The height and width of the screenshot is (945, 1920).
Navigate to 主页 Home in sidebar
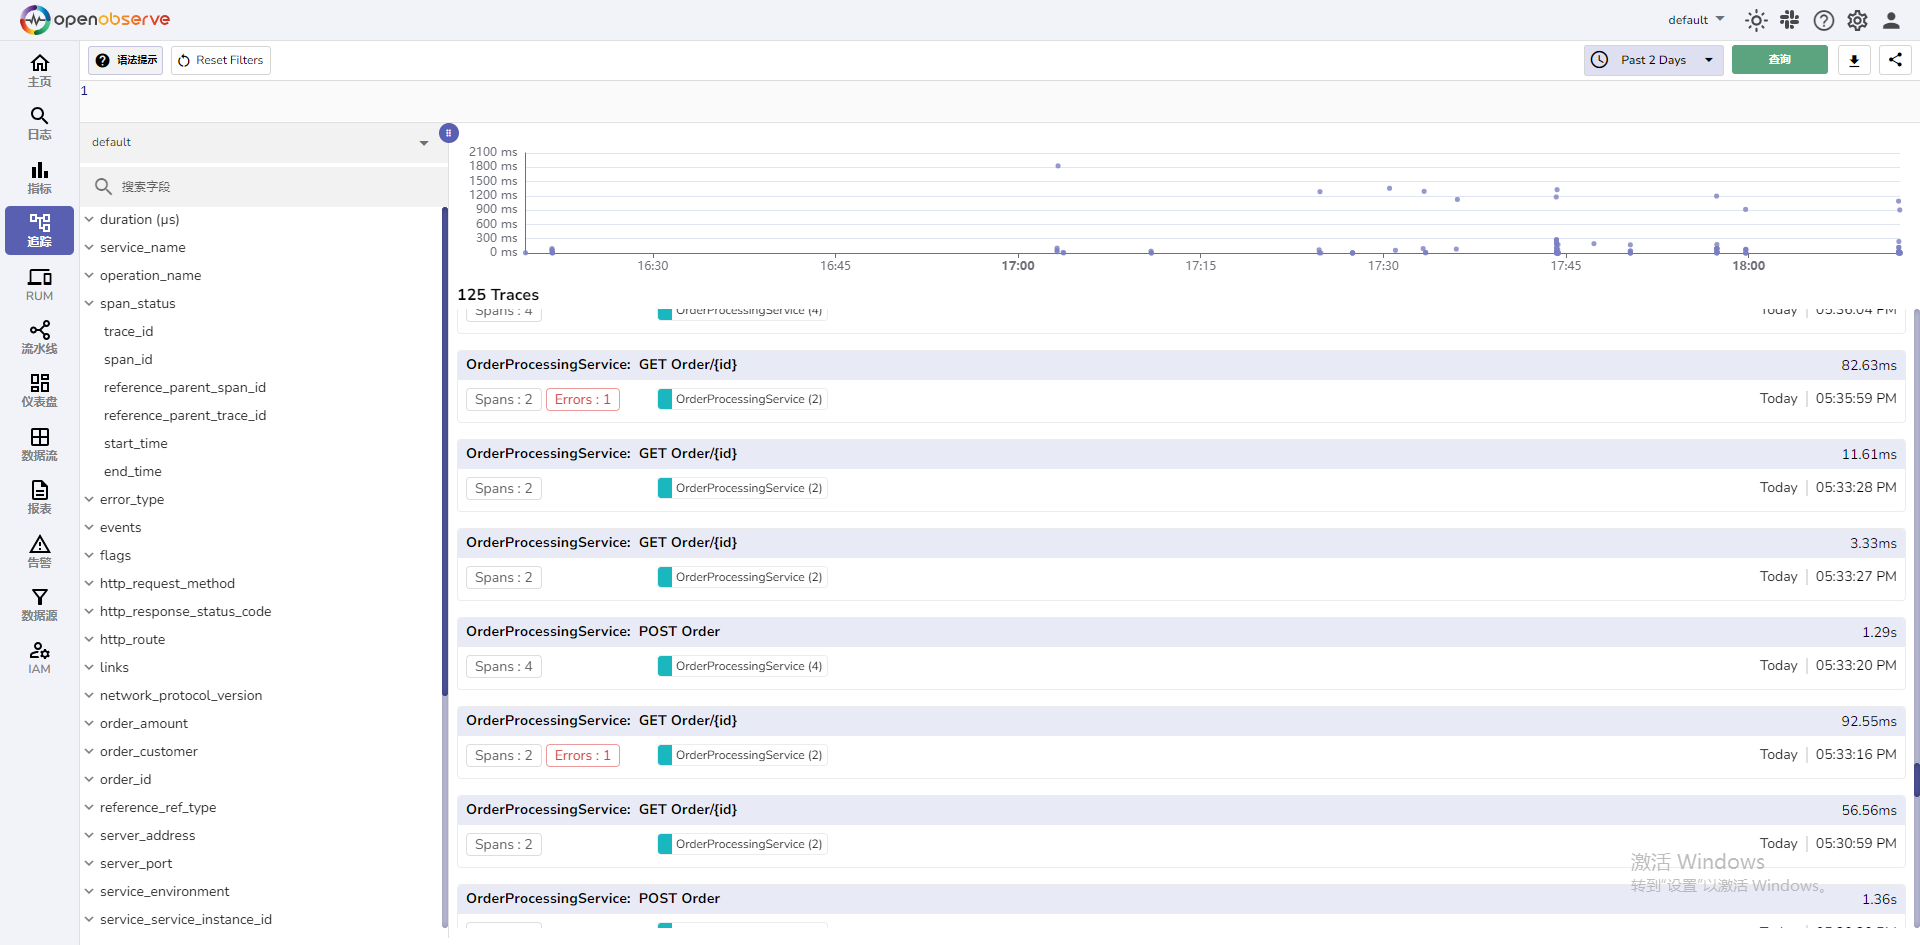(39, 70)
